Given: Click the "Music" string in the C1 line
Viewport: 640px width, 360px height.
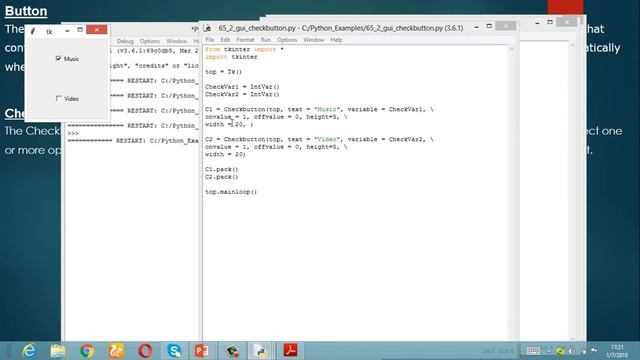Looking at the screenshot, I should pyautogui.click(x=327, y=109).
